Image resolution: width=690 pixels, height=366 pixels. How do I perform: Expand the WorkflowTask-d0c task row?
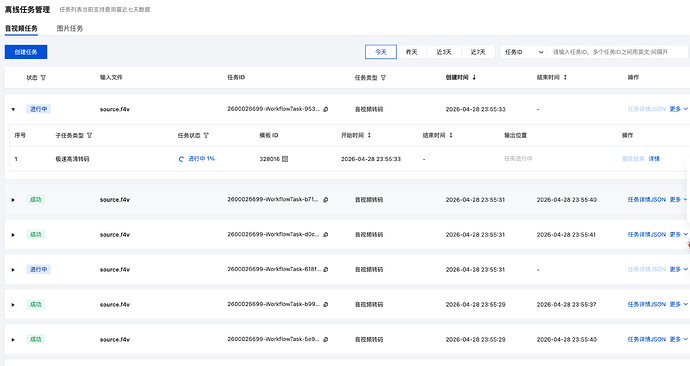click(13, 235)
